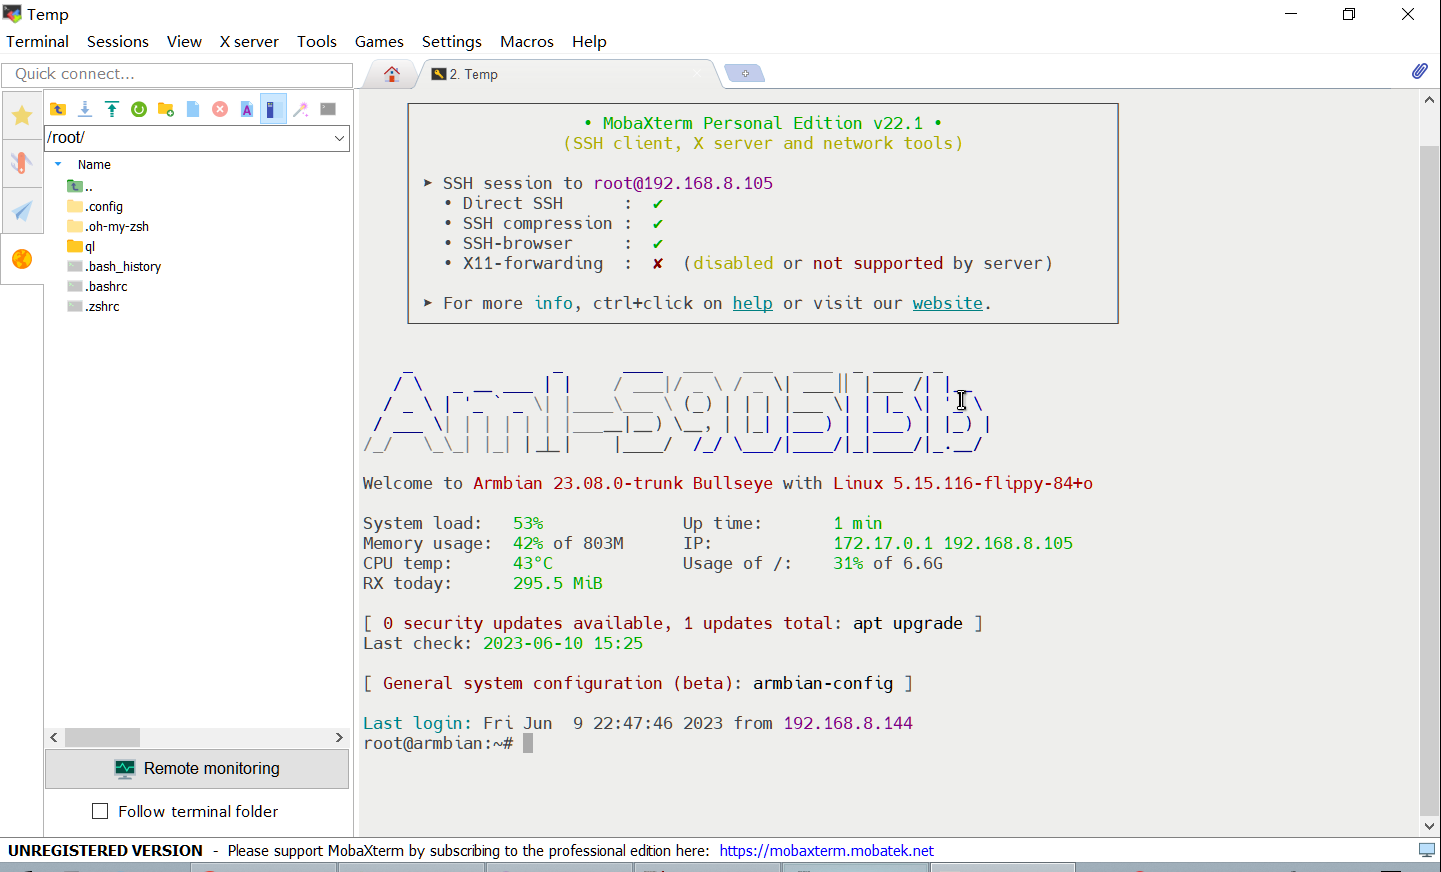The image size is (1441, 872).
Task: Select the .bash_history file
Action: click(114, 266)
